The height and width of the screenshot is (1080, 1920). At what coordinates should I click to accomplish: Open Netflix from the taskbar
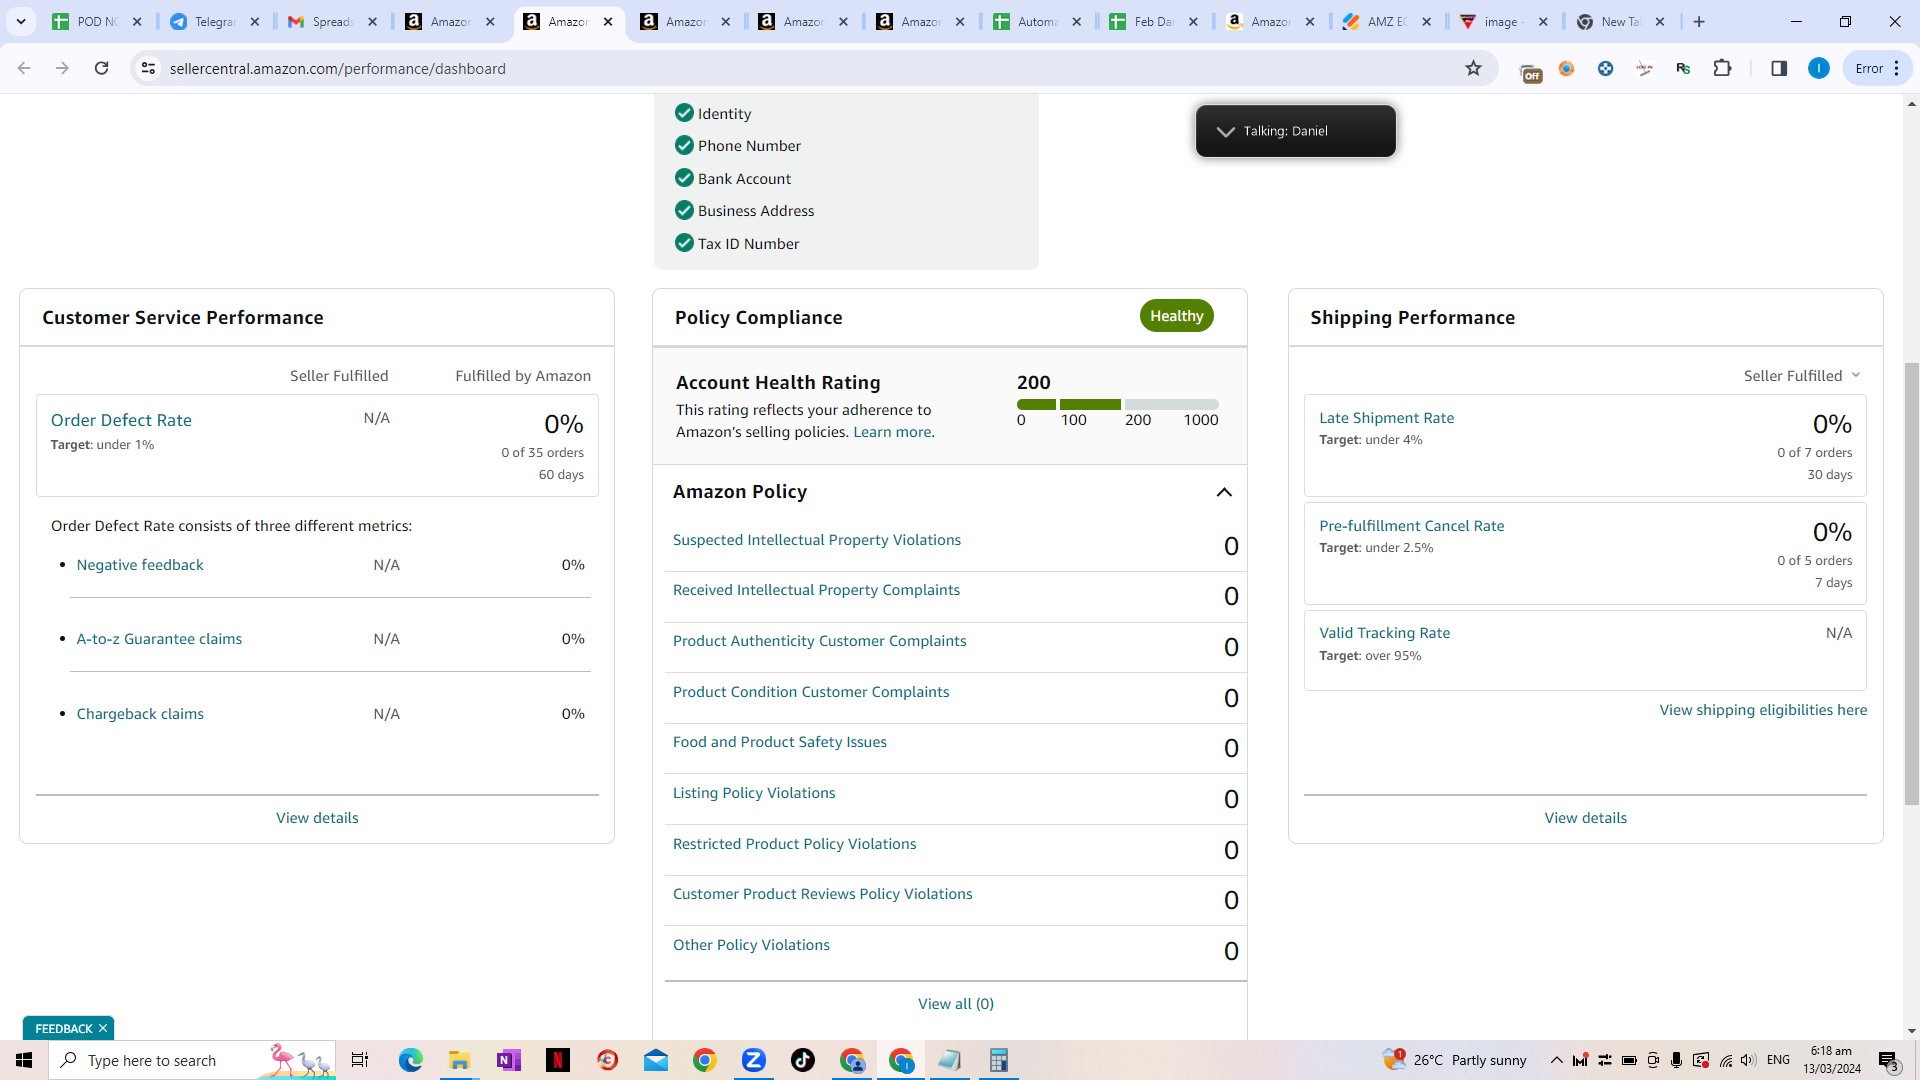tap(558, 1060)
